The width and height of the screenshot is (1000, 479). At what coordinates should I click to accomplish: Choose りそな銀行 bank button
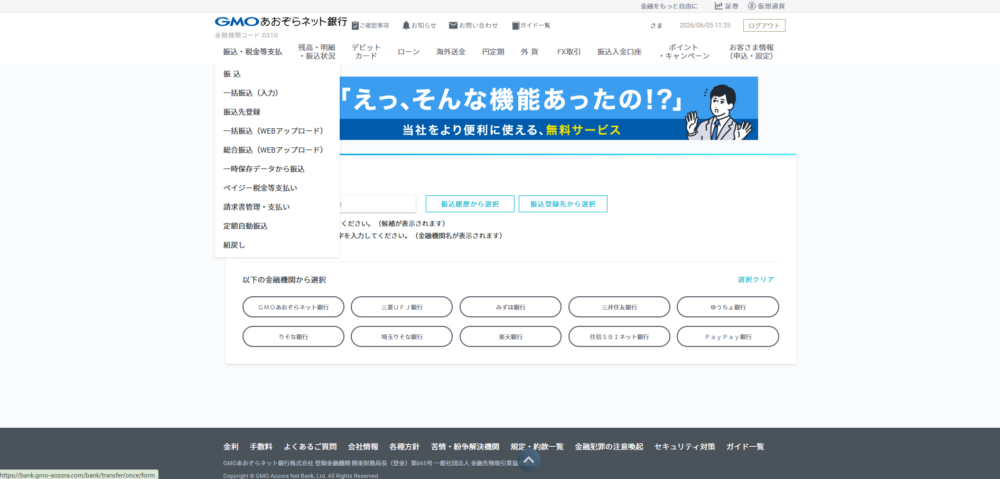[293, 337]
